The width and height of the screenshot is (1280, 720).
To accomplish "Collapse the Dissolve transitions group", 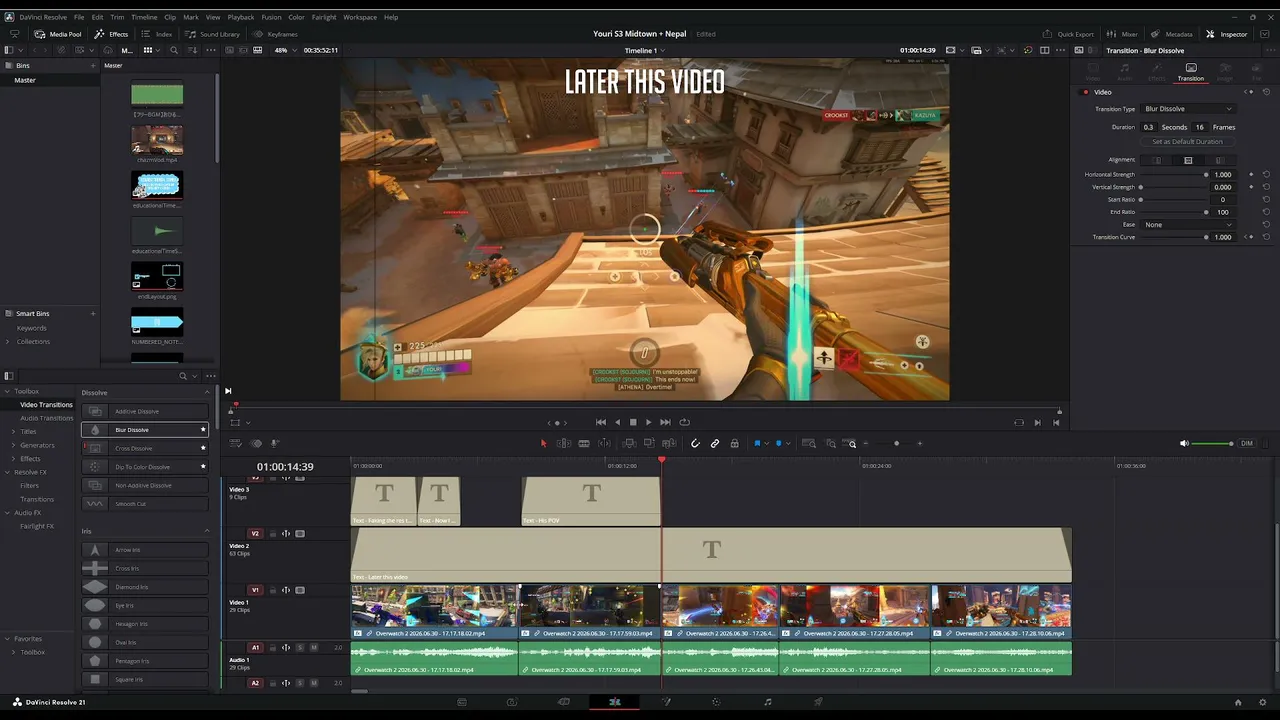I will click(207, 393).
